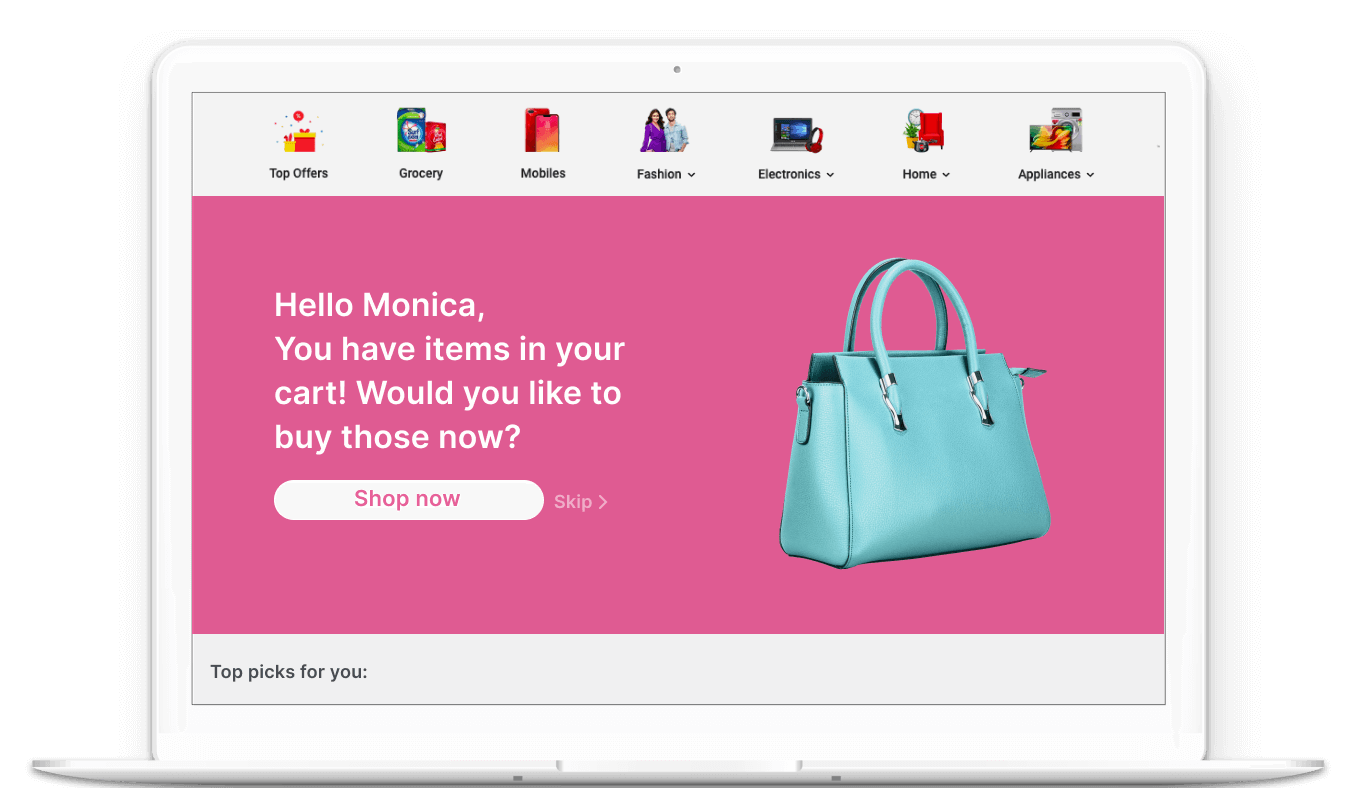The height and width of the screenshot is (788, 1362).
Task: Click the 'Hello Monica,' greeting text
Action: click(x=379, y=305)
